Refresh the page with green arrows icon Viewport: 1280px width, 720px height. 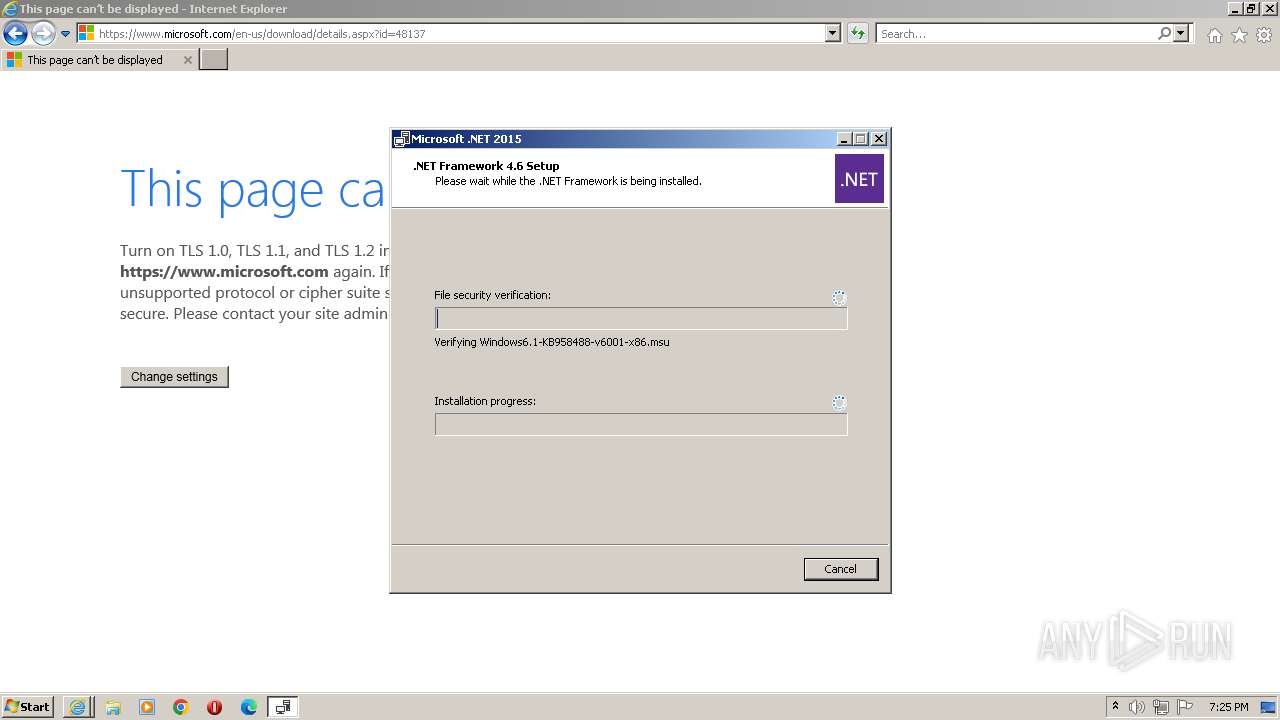click(x=857, y=34)
